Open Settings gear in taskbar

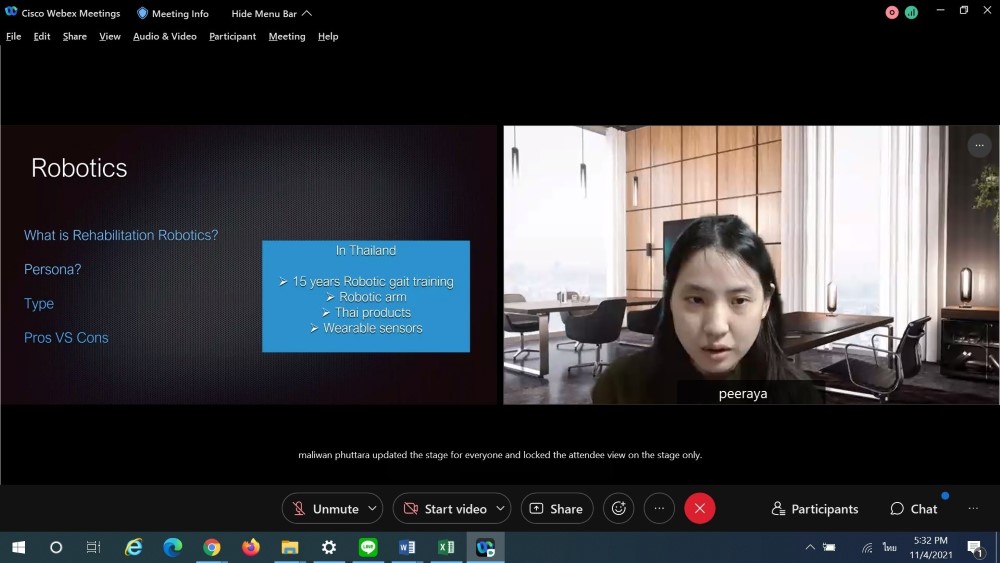329,547
